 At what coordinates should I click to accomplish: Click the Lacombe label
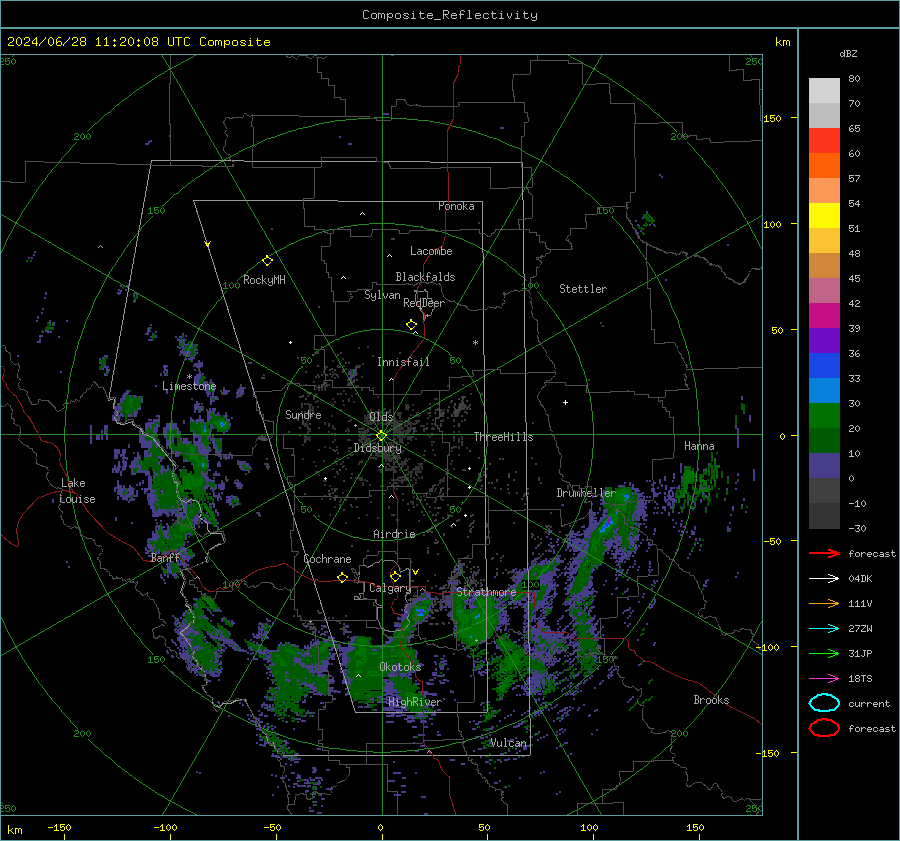pos(431,251)
